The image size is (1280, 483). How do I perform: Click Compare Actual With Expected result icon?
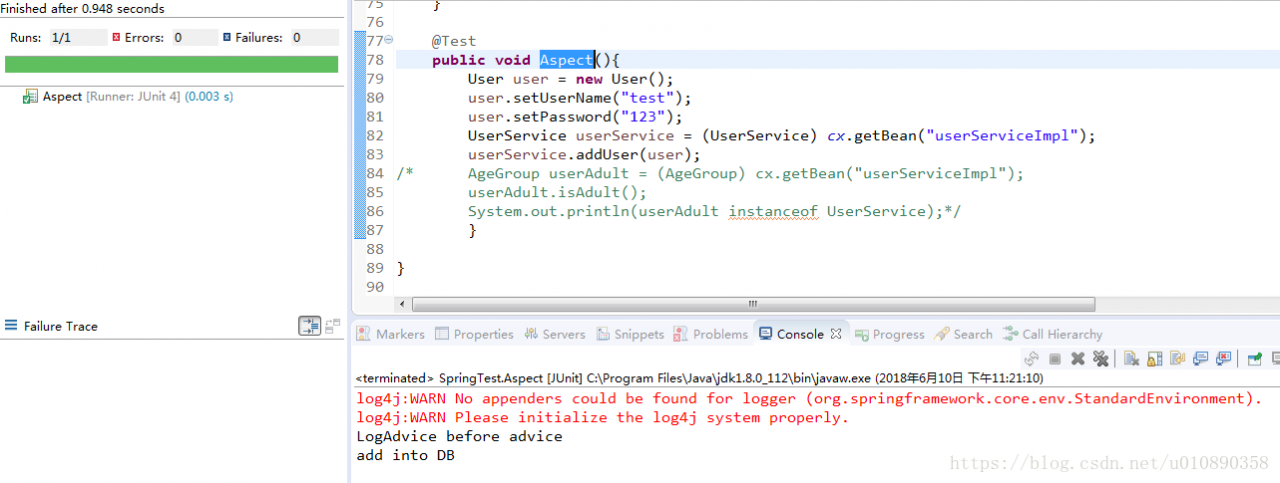[x=333, y=326]
